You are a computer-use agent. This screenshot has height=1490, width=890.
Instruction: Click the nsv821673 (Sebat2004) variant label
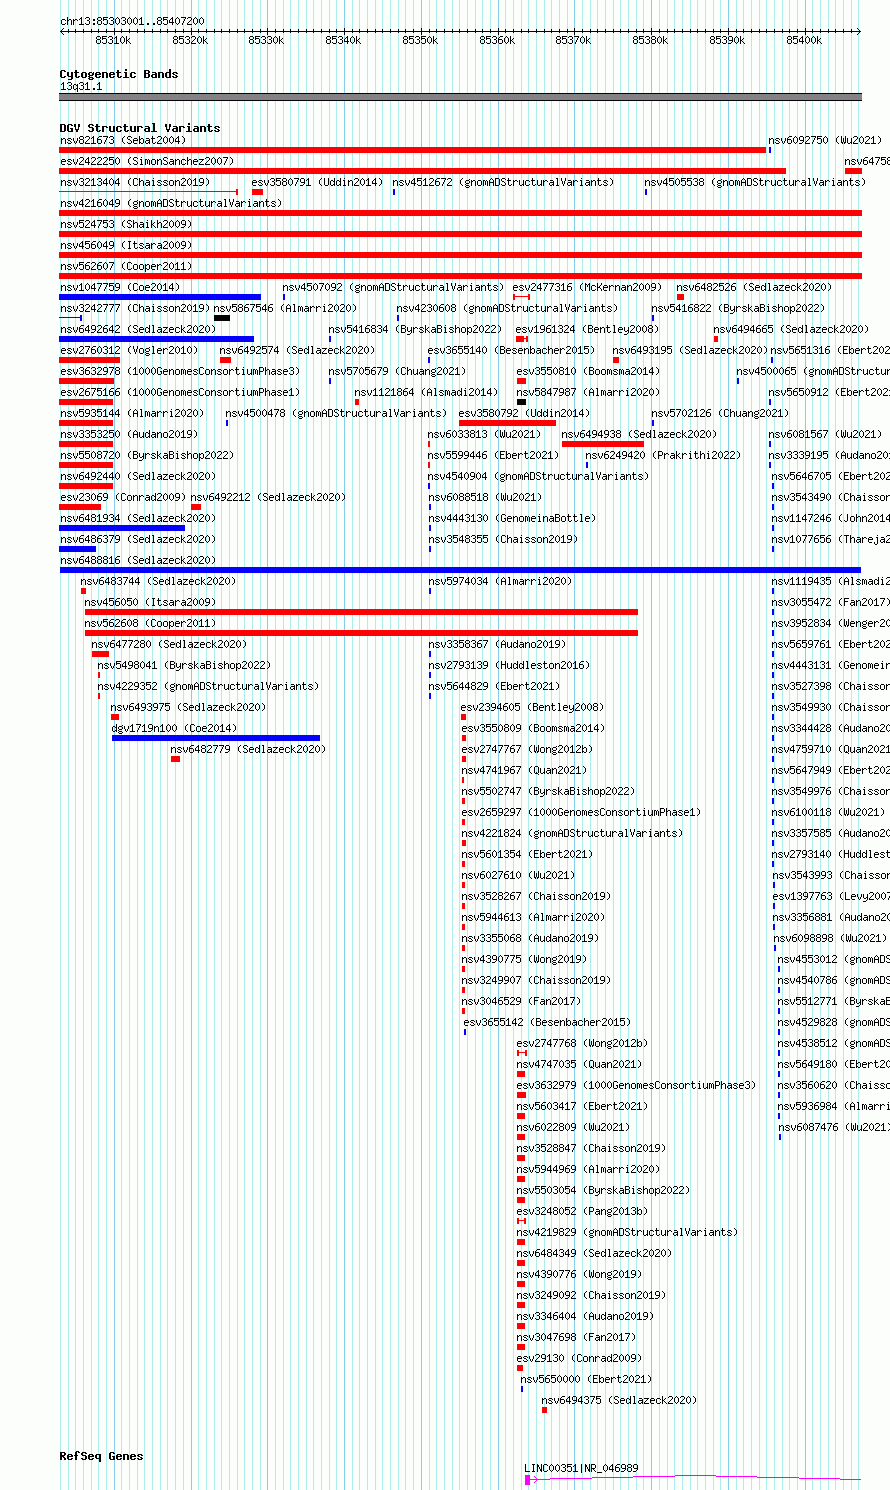(x=122, y=140)
